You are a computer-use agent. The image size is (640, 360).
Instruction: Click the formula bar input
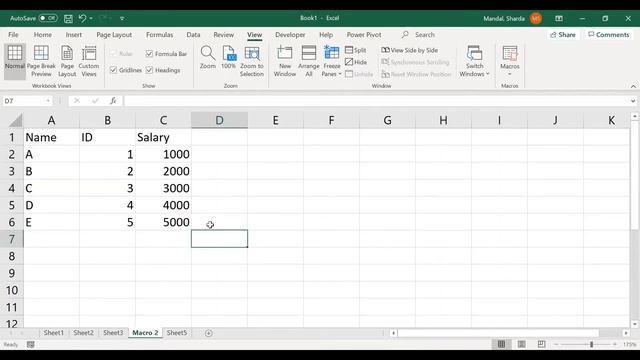376,101
